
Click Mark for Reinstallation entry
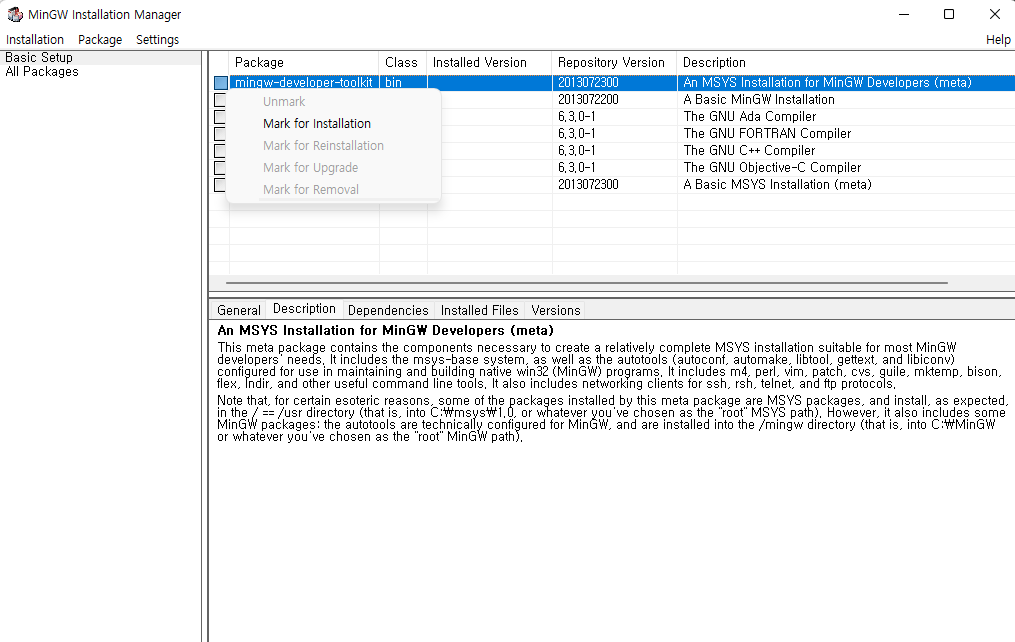click(x=323, y=146)
